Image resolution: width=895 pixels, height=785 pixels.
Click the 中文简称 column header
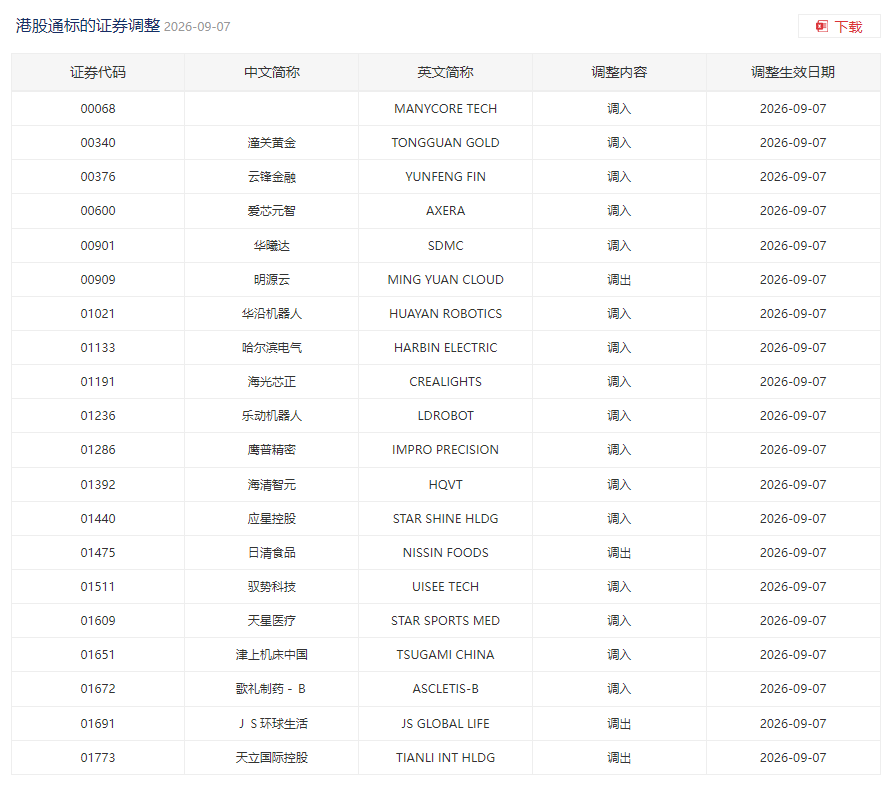click(272, 73)
